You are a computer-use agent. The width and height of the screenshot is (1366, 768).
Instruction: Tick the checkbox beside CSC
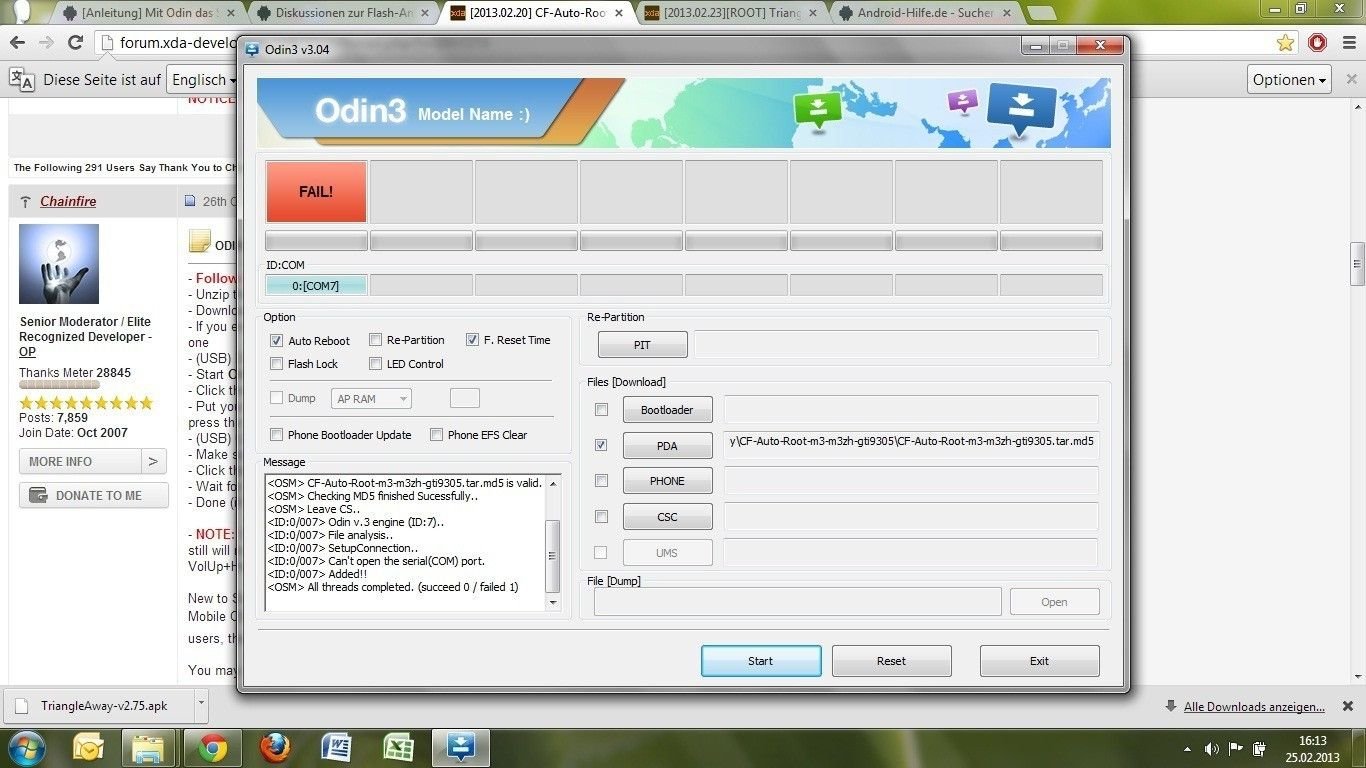tap(601, 517)
